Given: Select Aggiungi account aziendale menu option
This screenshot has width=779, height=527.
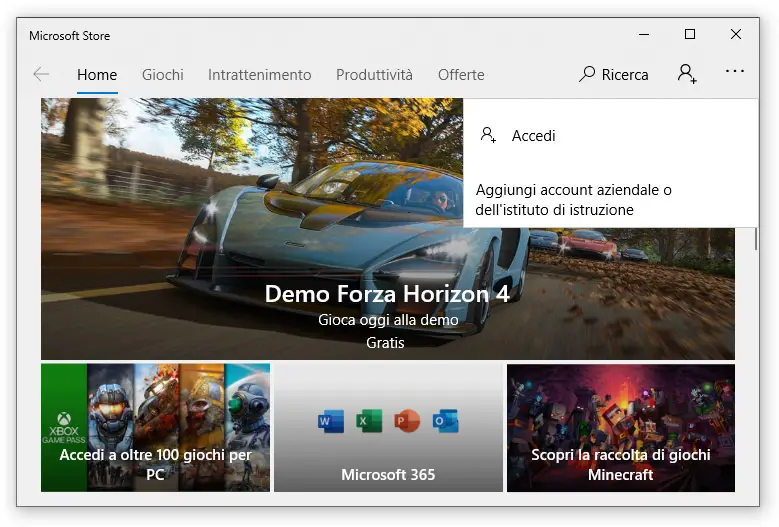Looking at the screenshot, I should pos(573,199).
